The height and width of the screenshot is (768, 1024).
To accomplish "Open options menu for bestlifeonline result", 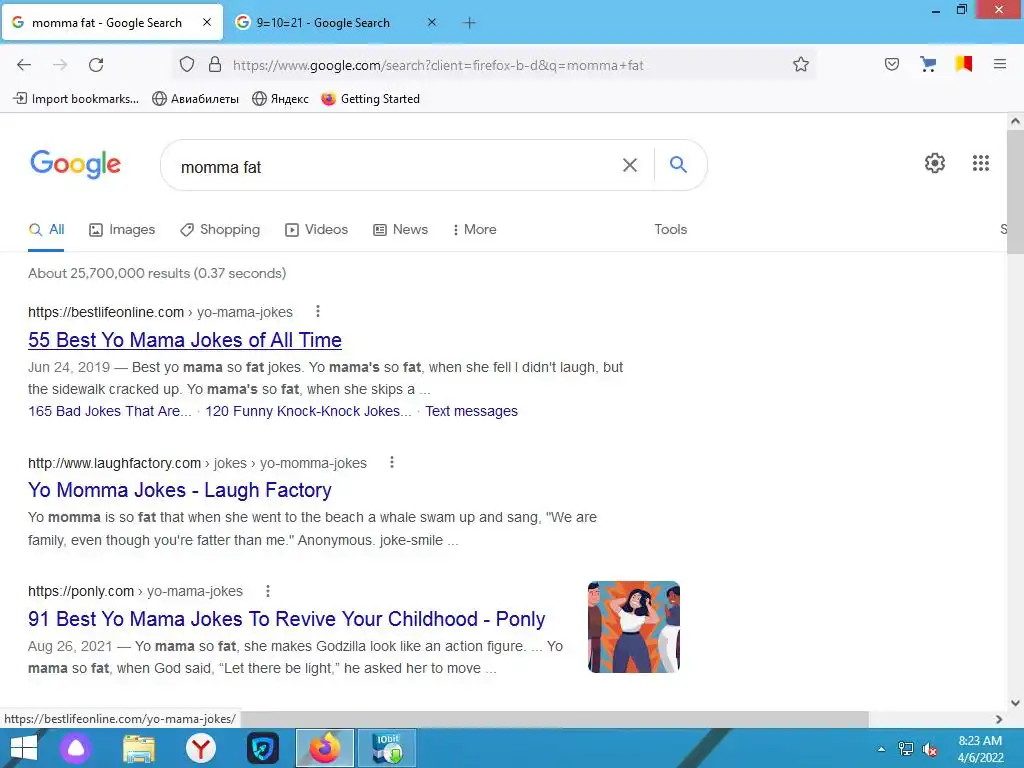I will 318,312.
